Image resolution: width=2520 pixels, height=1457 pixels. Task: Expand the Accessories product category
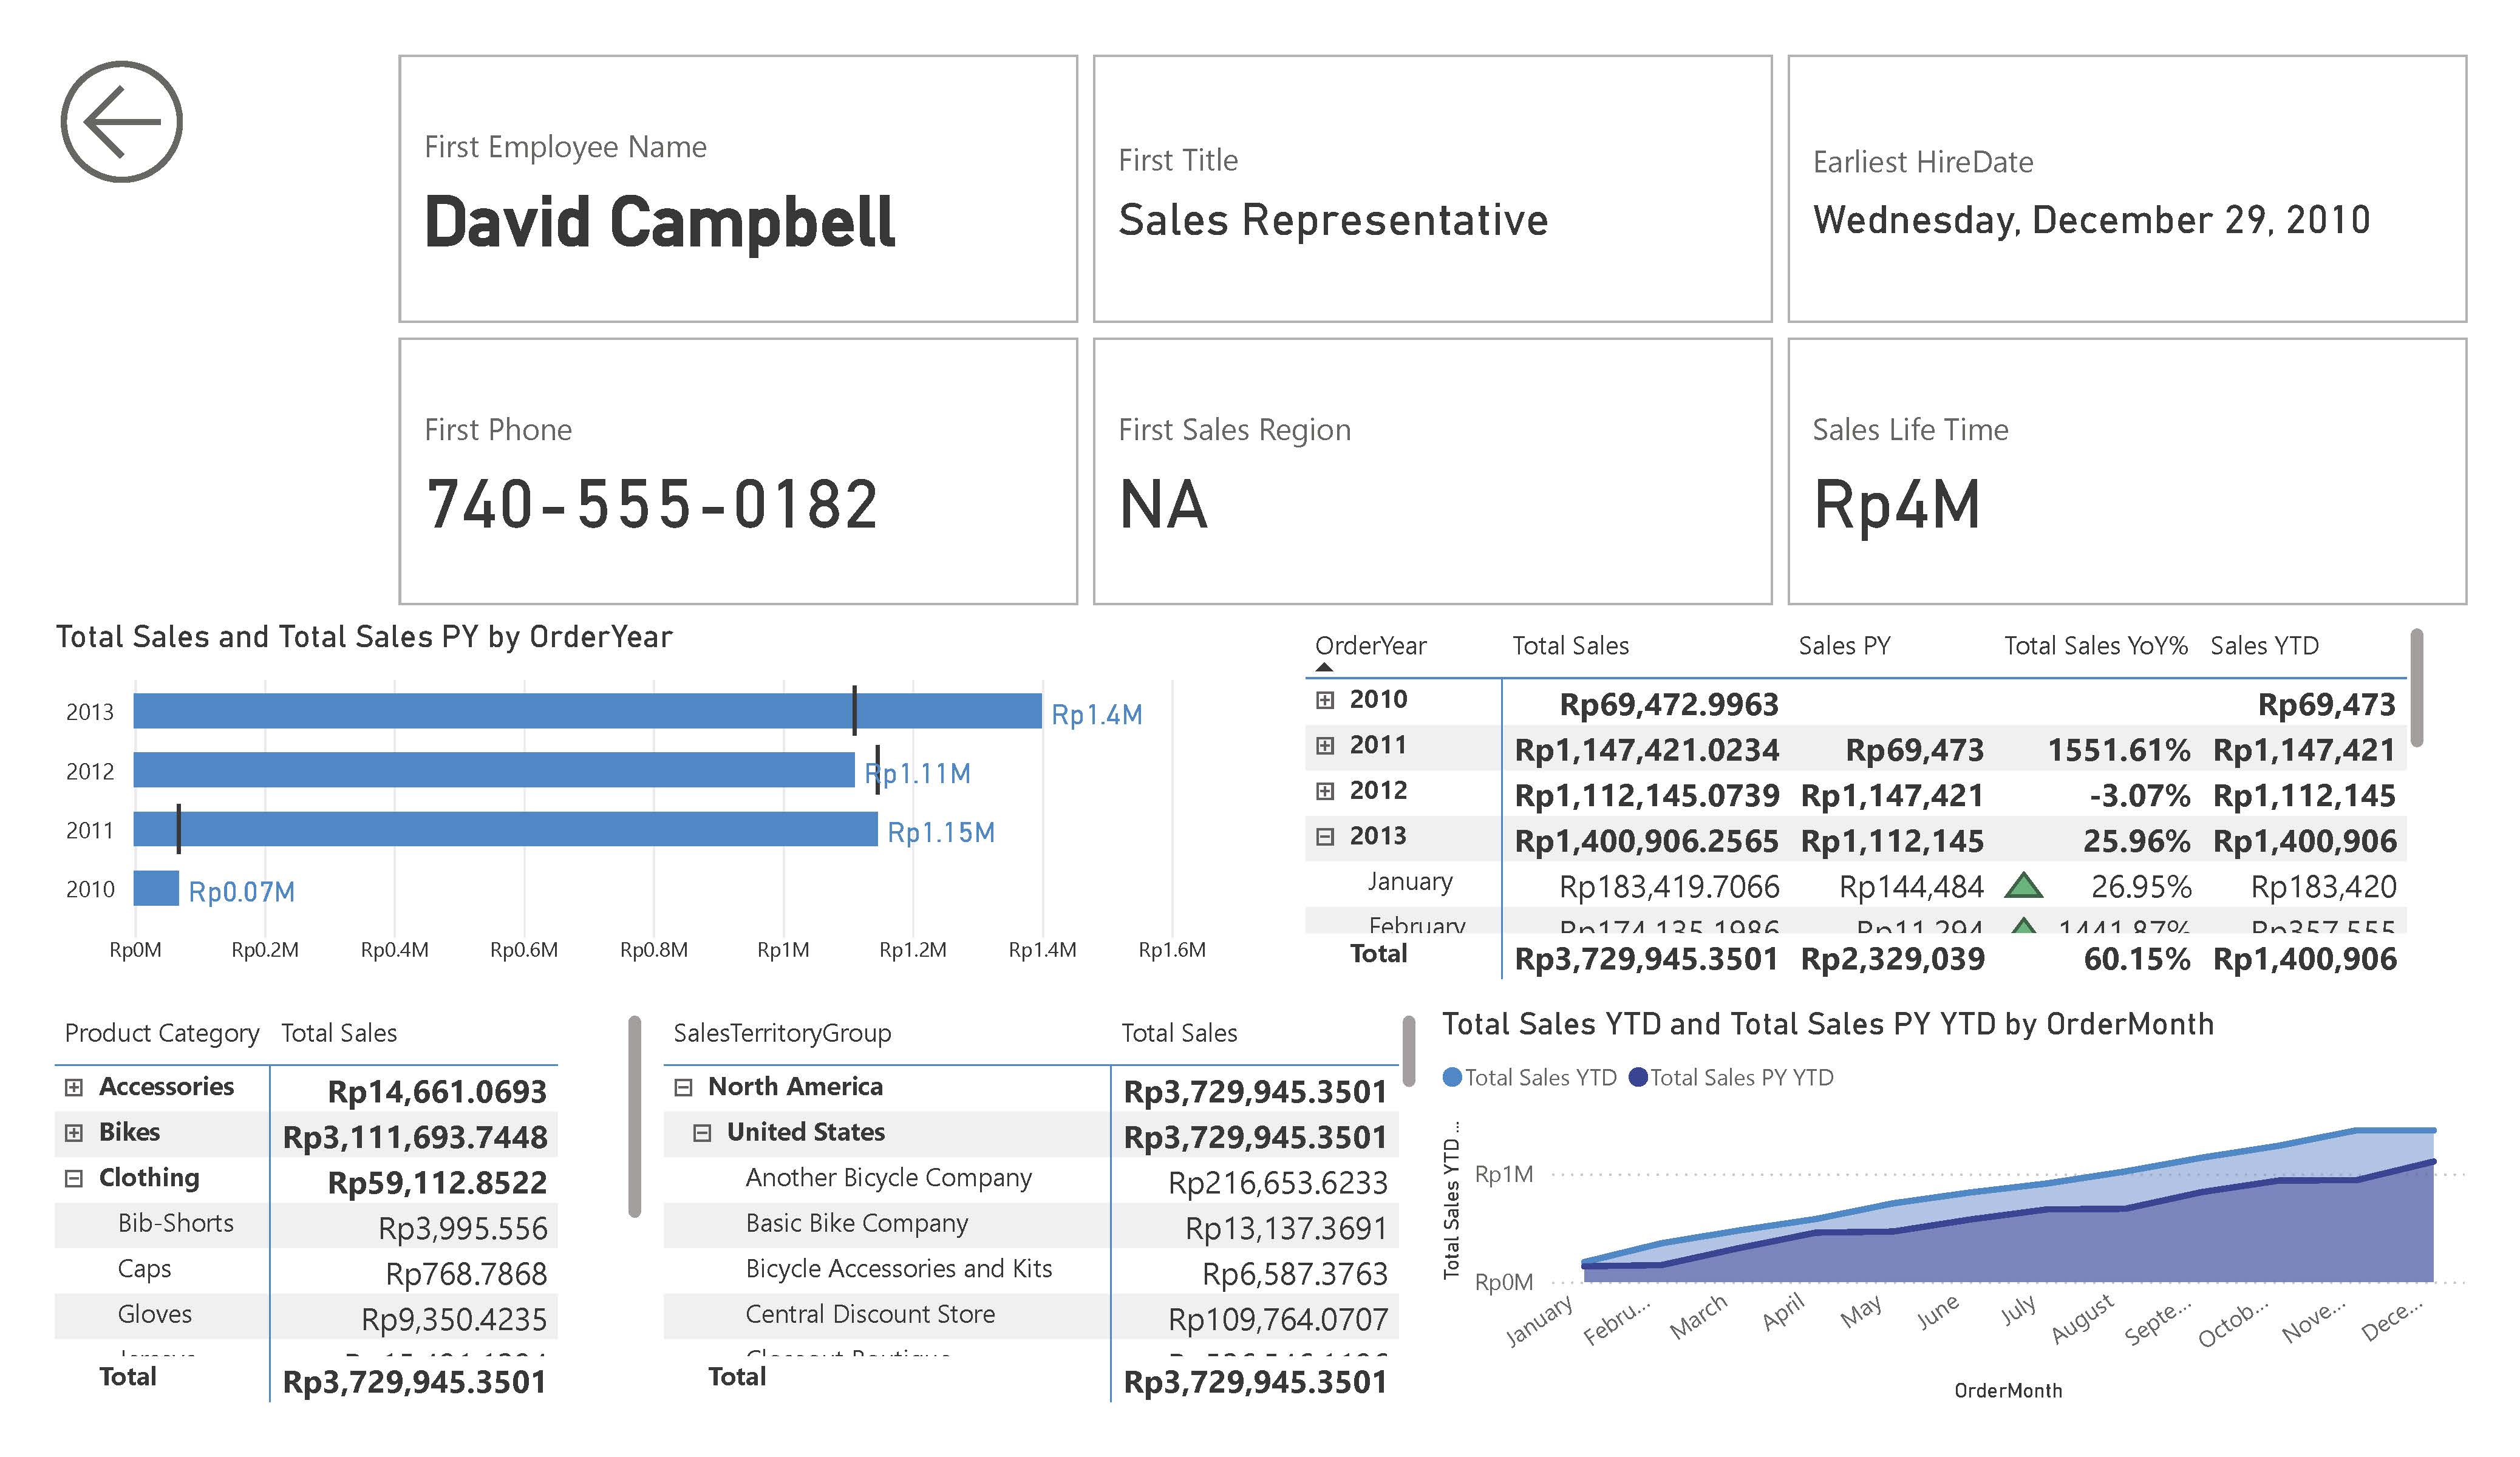[x=74, y=1087]
